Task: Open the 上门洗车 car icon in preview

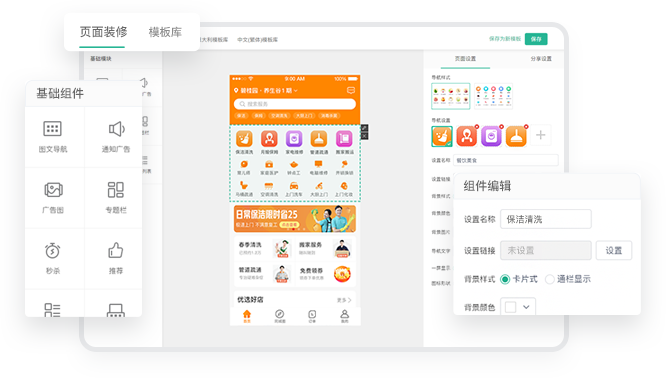Action: (294, 186)
